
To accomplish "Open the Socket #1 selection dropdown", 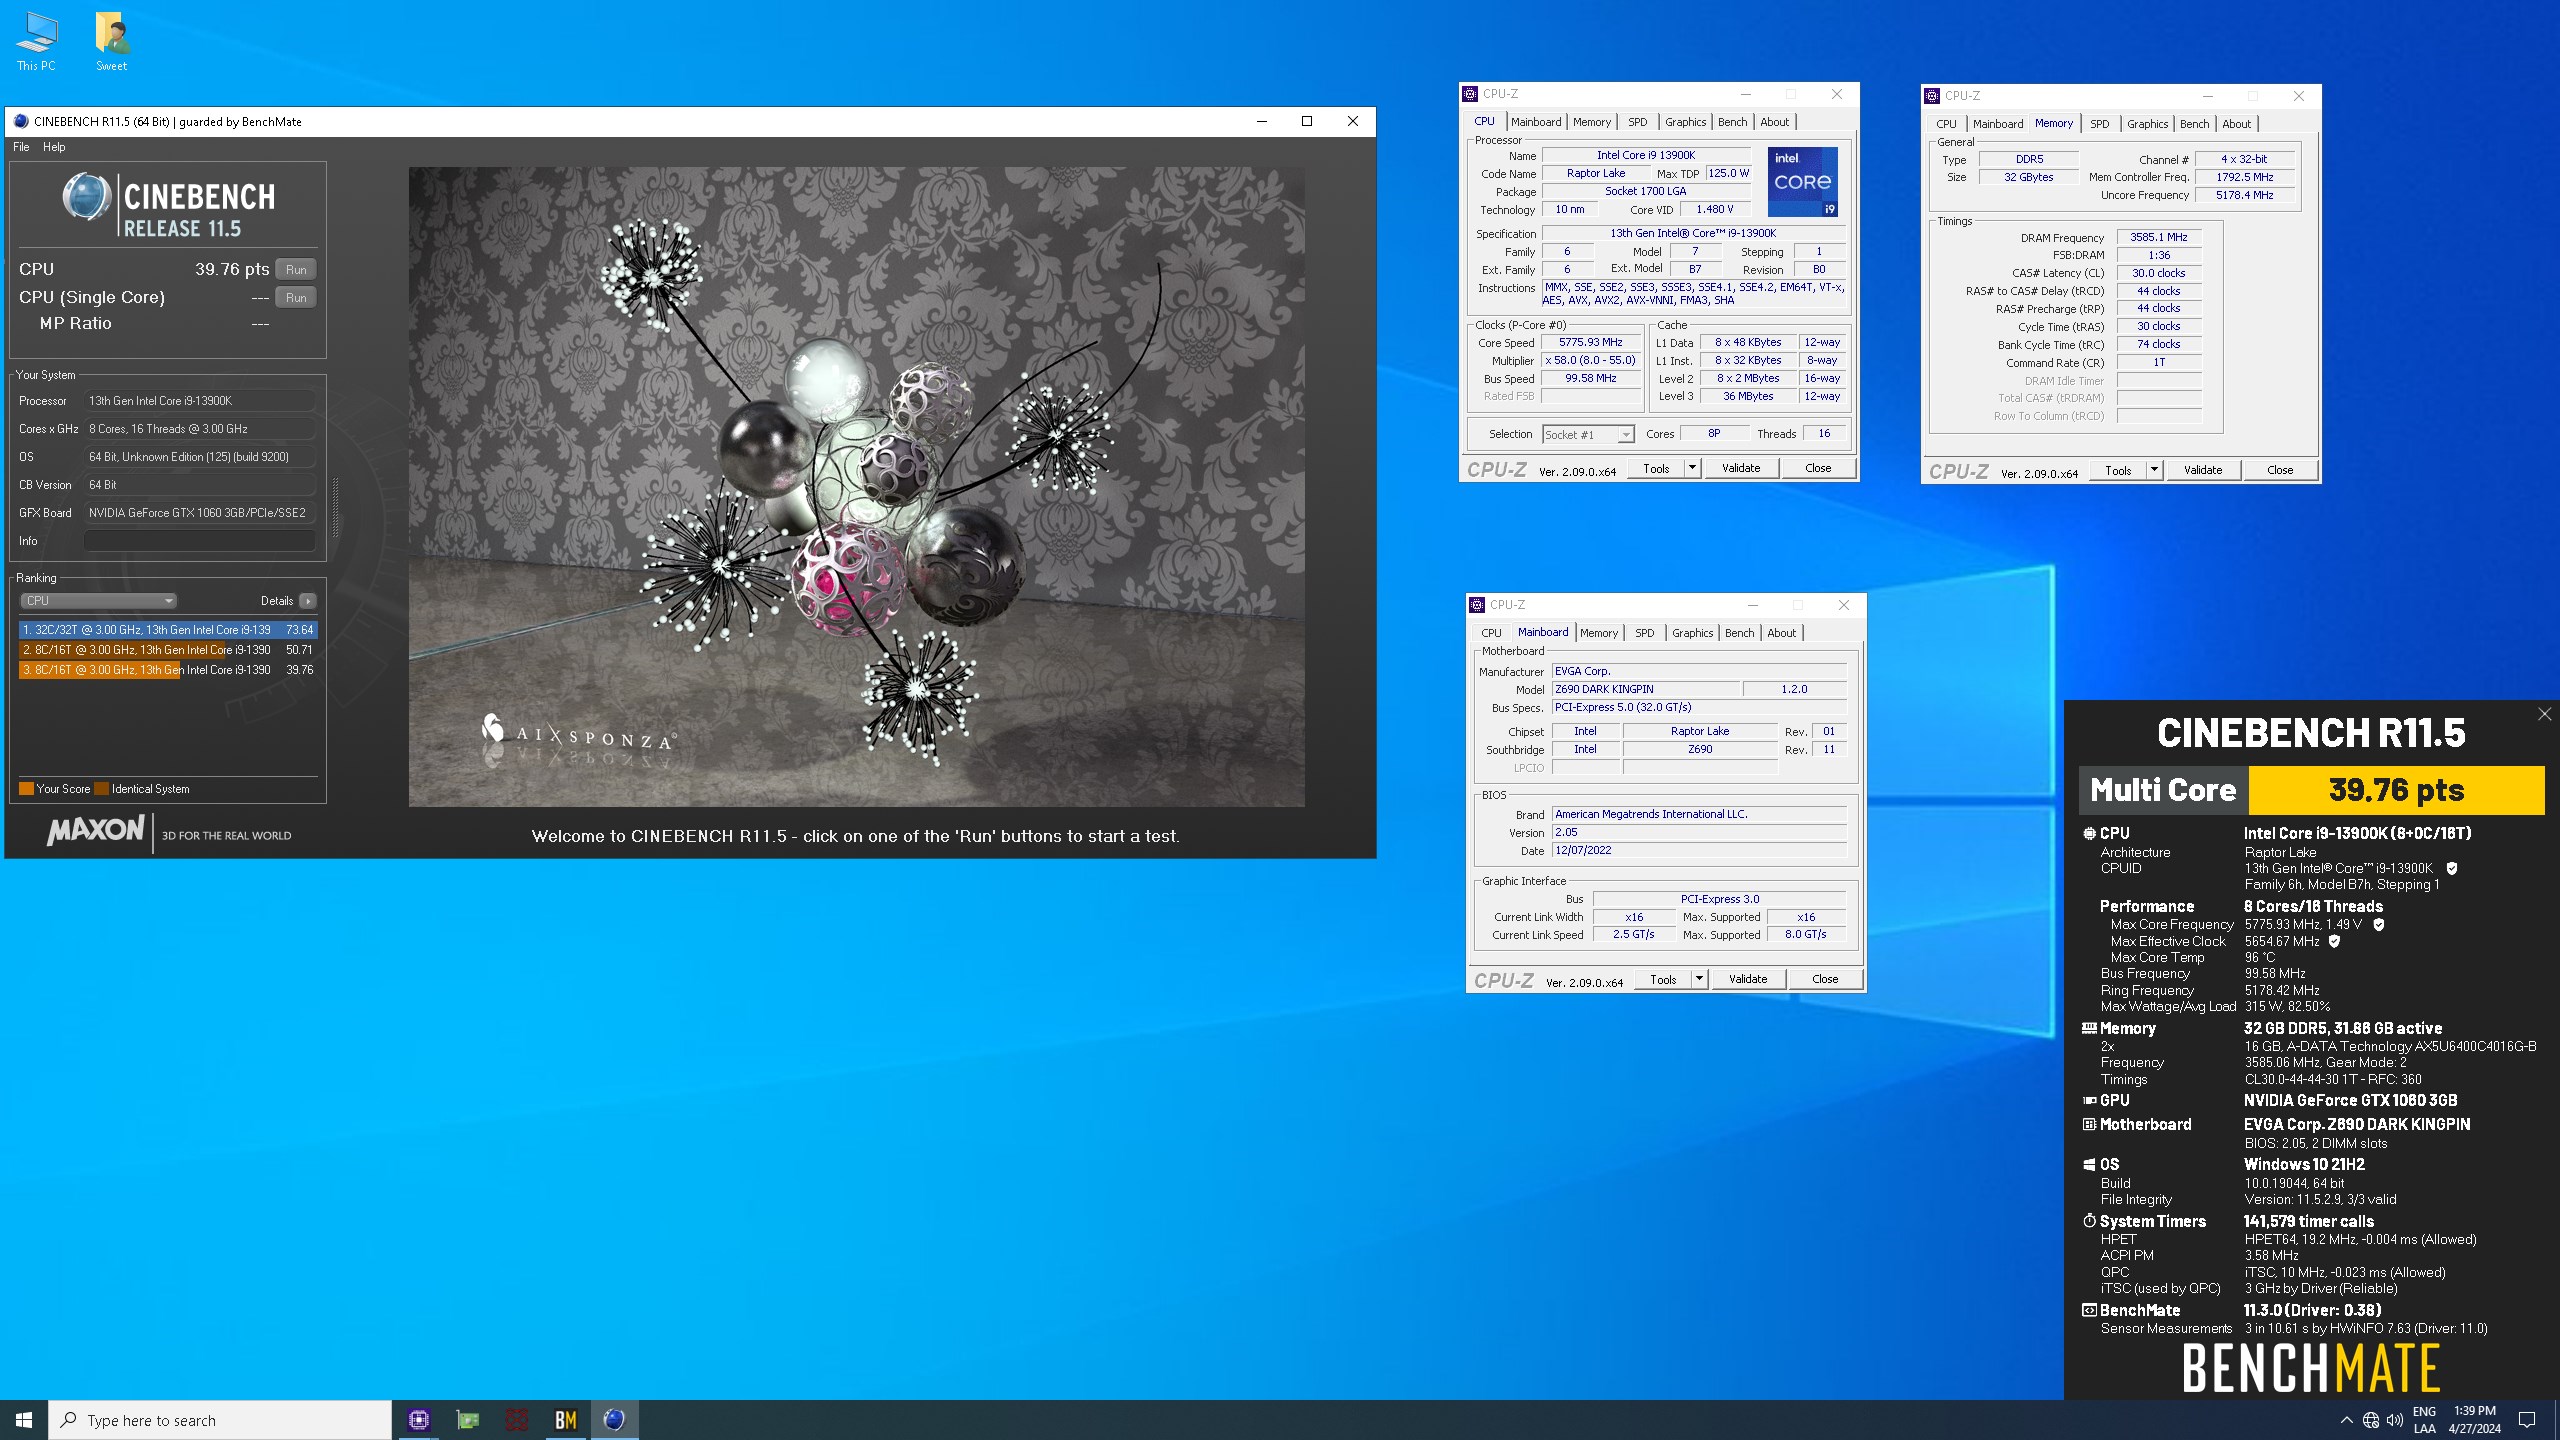I will 1588,434.
